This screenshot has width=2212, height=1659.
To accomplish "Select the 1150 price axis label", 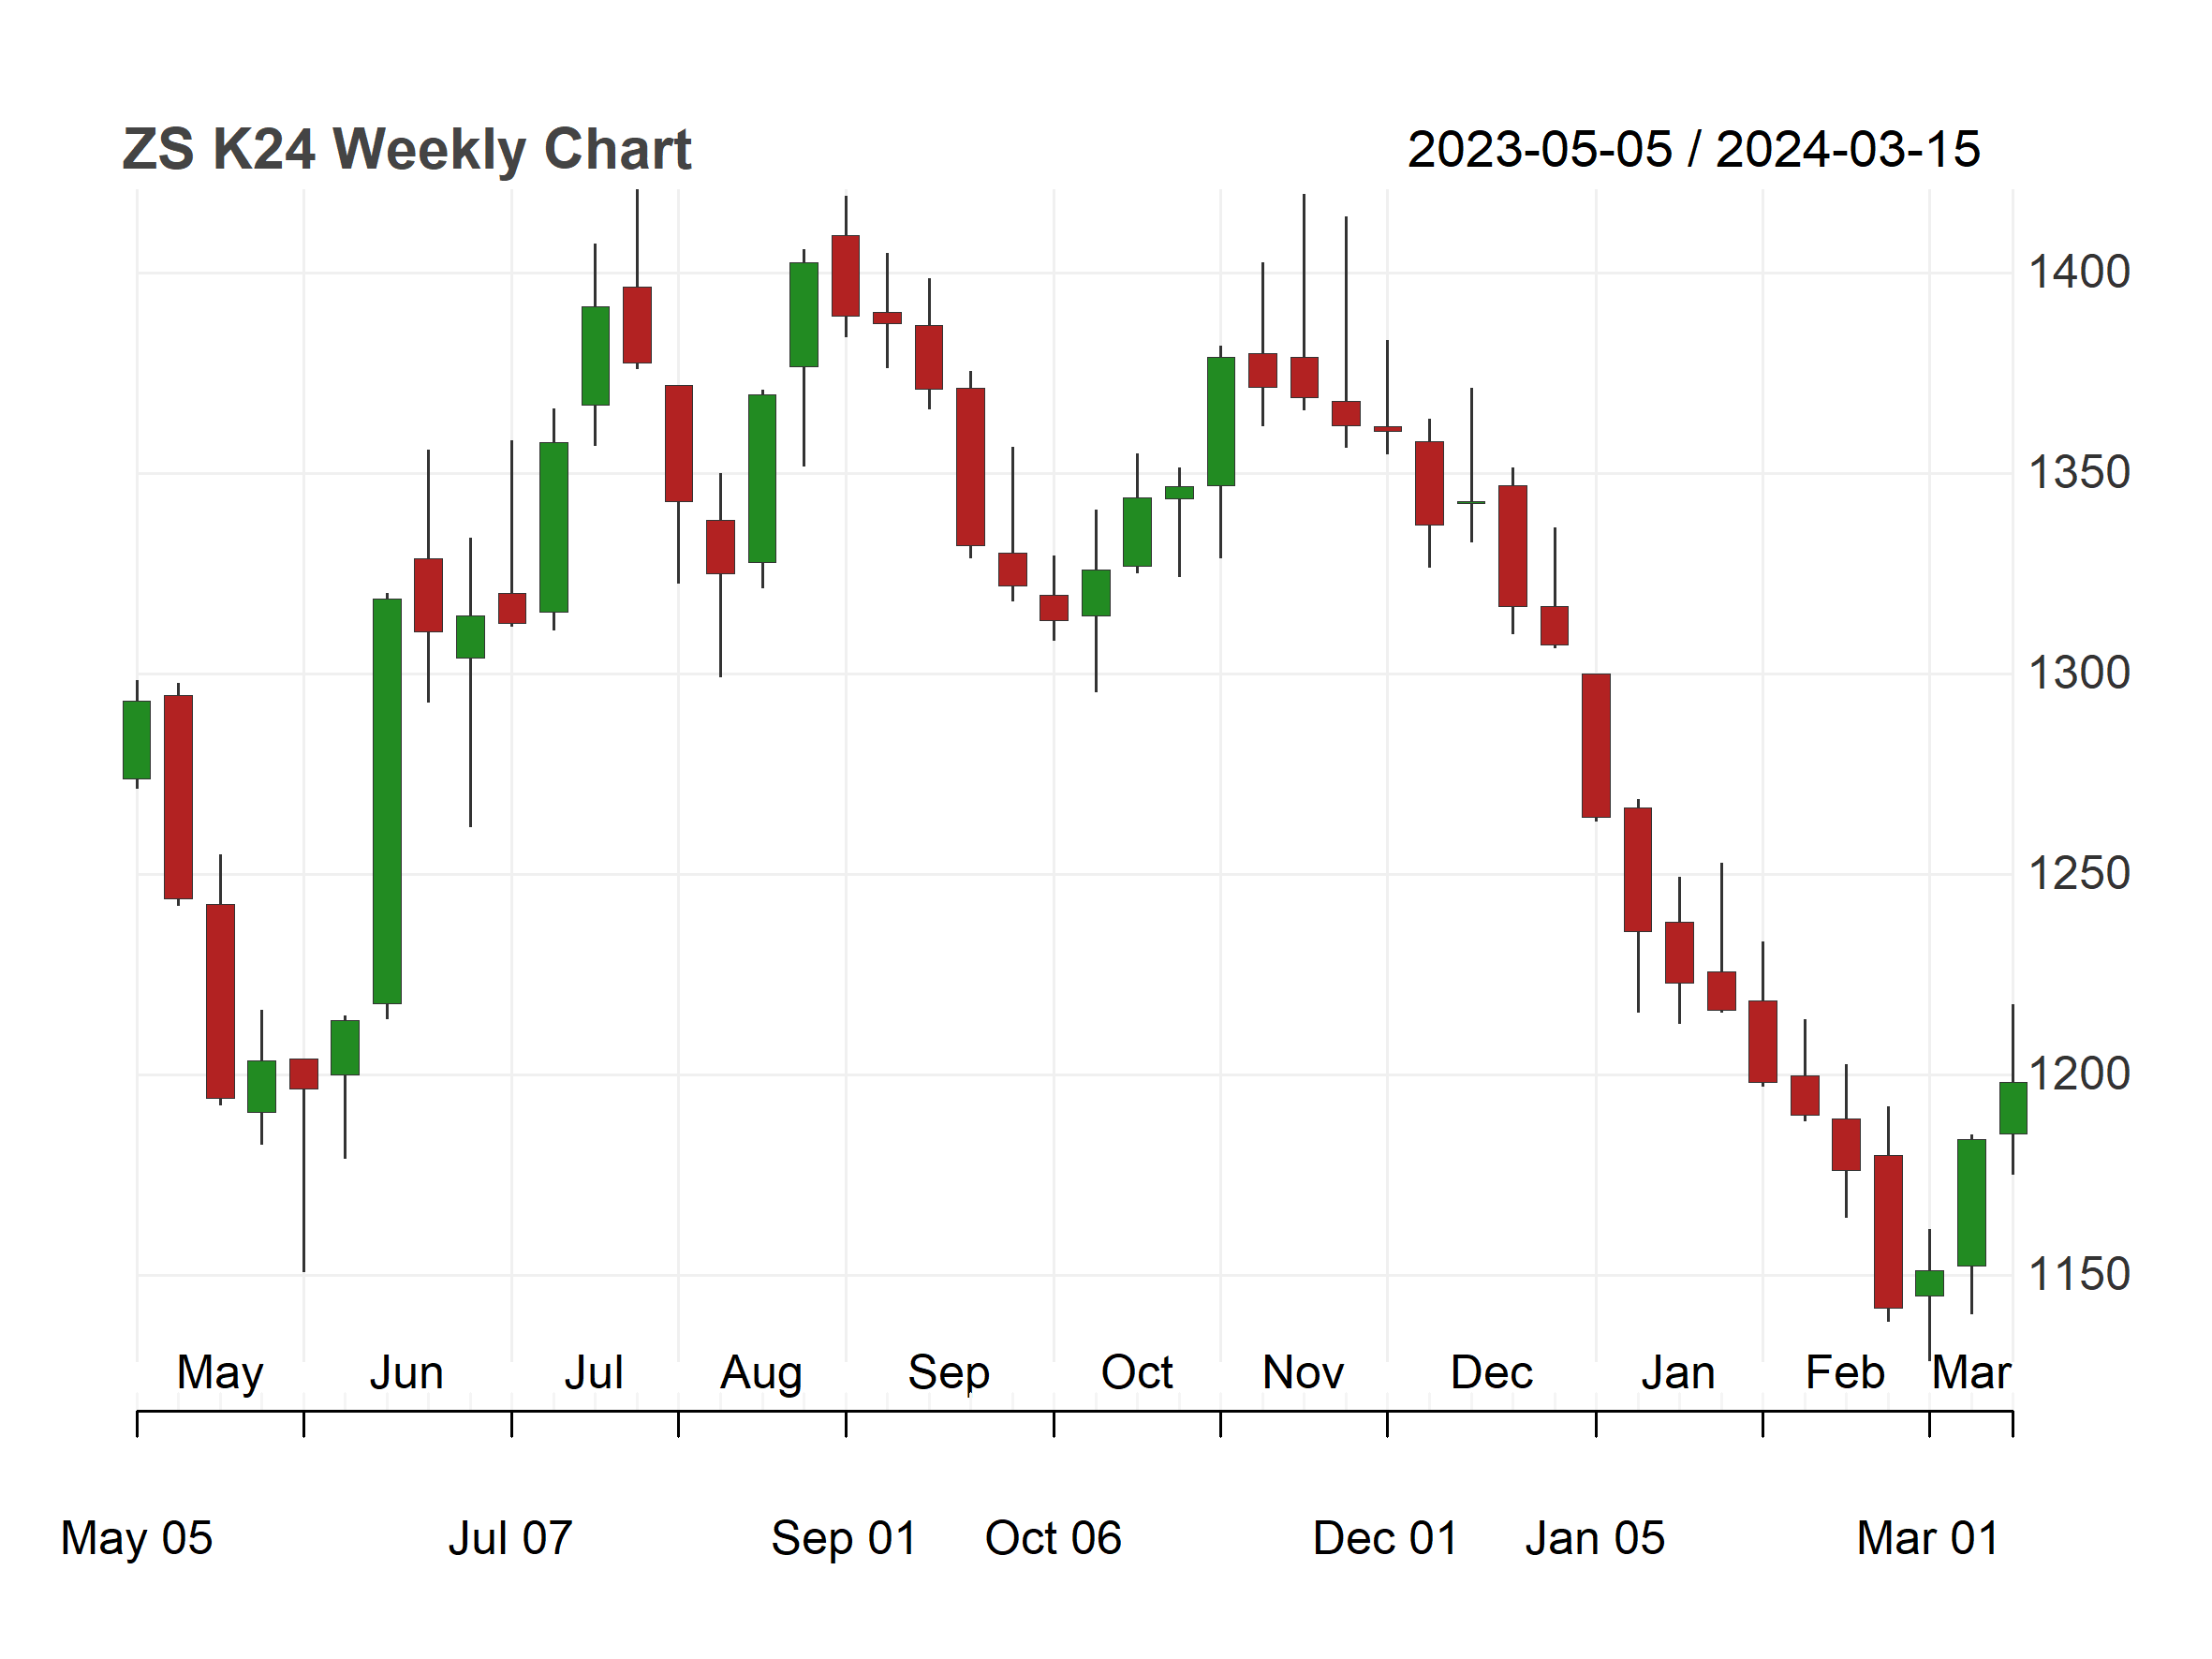I will (2079, 1275).
